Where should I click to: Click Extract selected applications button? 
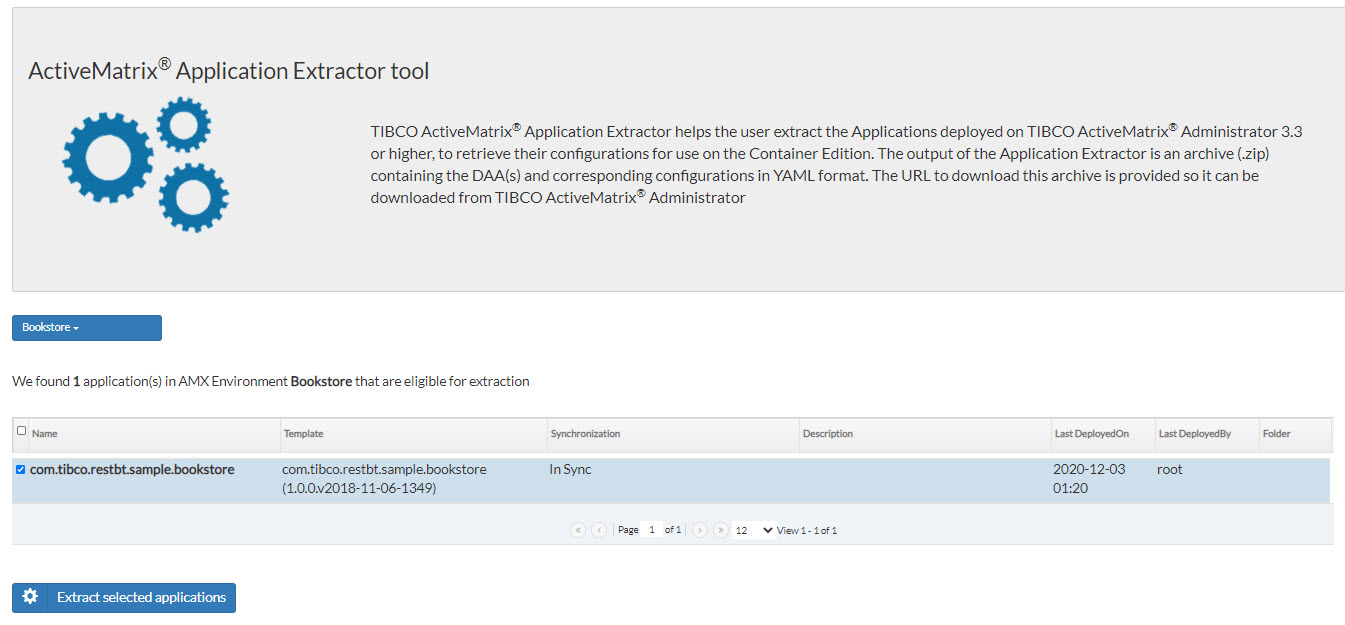tap(124, 598)
